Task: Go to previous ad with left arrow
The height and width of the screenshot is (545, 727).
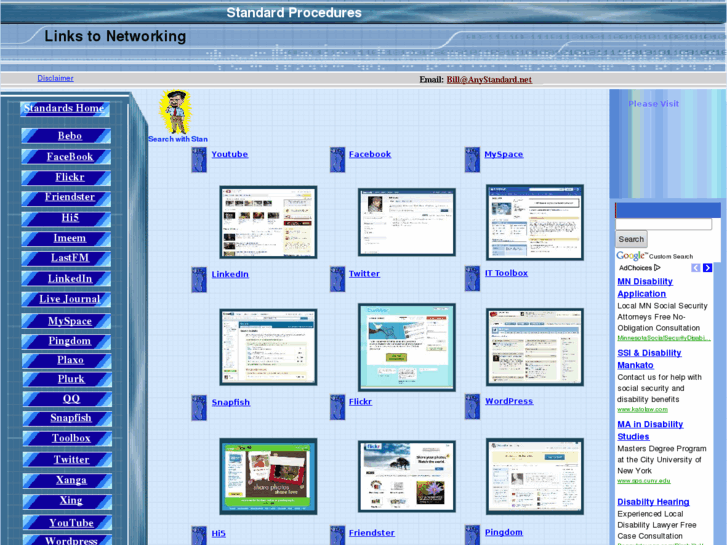Action: point(695,268)
